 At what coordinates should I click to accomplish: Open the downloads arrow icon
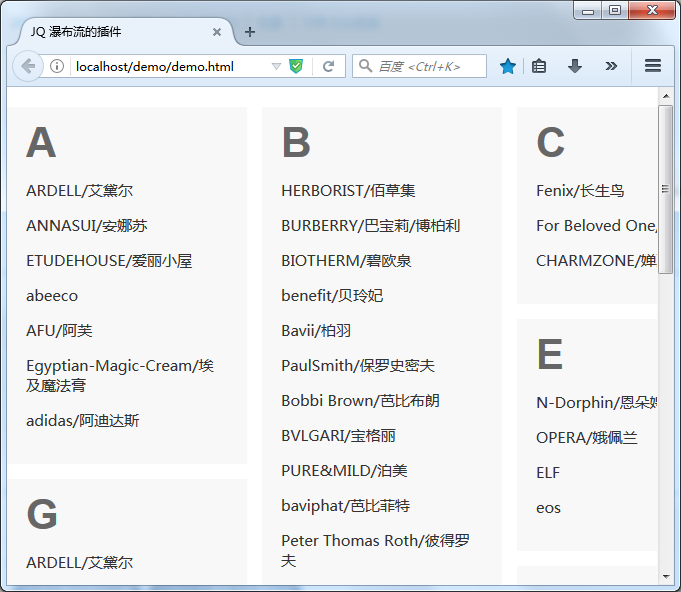click(x=575, y=66)
